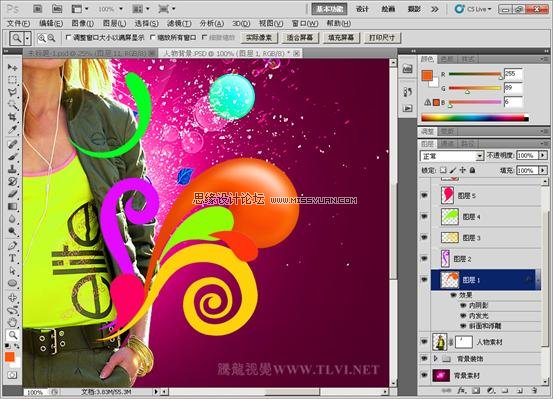The width and height of the screenshot is (553, 399).
Task: Select the Quick Selection tool
Action: [12, 104]
